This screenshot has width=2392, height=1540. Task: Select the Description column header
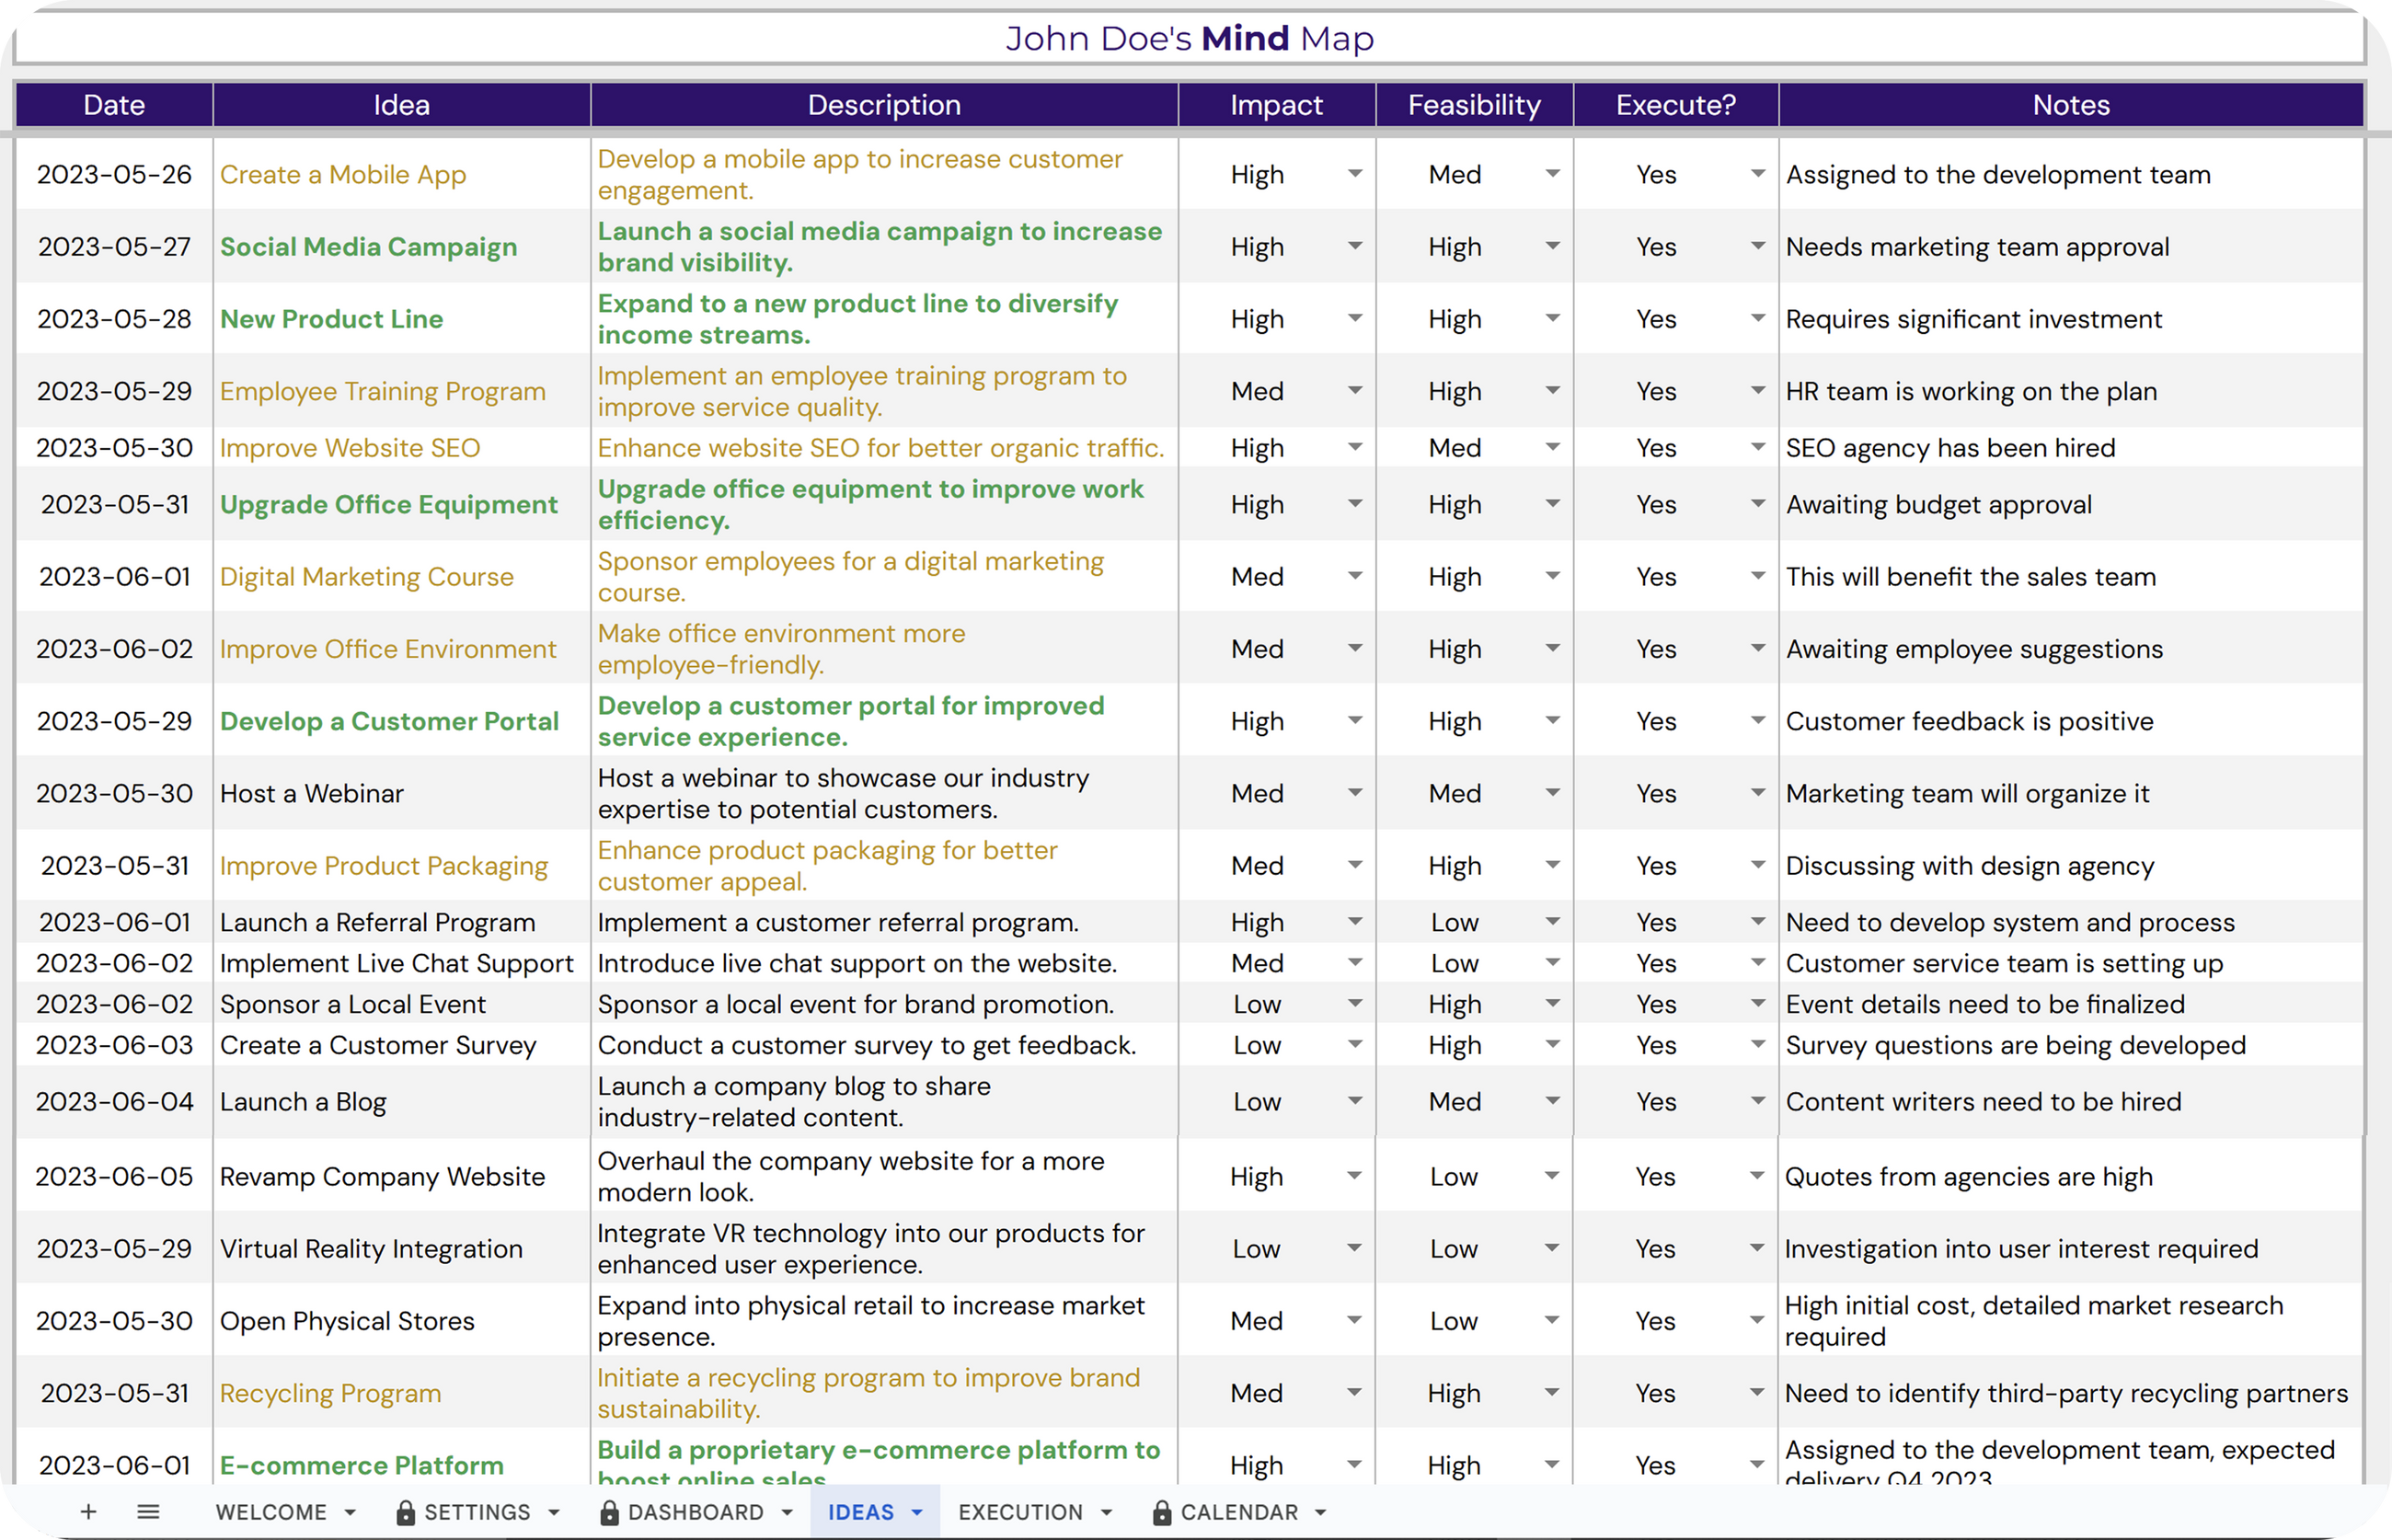(x=883, y=105)
